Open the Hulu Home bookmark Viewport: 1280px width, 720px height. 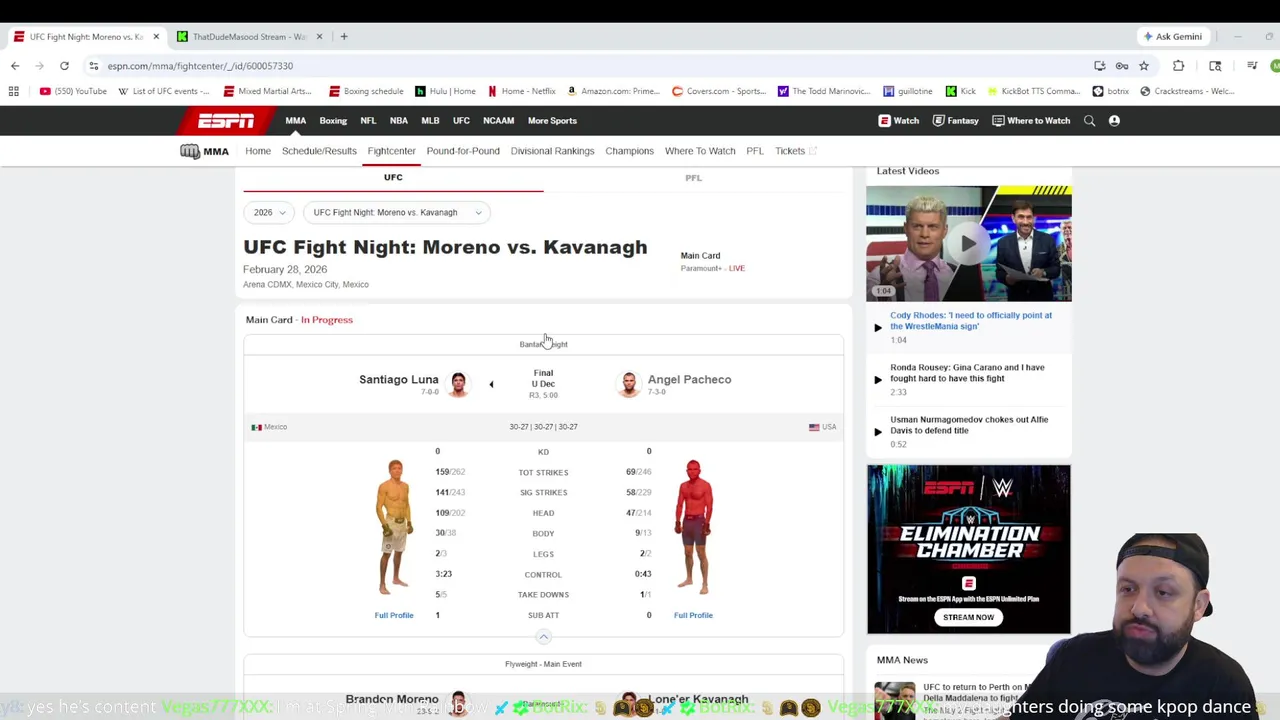tap(445, 91)
